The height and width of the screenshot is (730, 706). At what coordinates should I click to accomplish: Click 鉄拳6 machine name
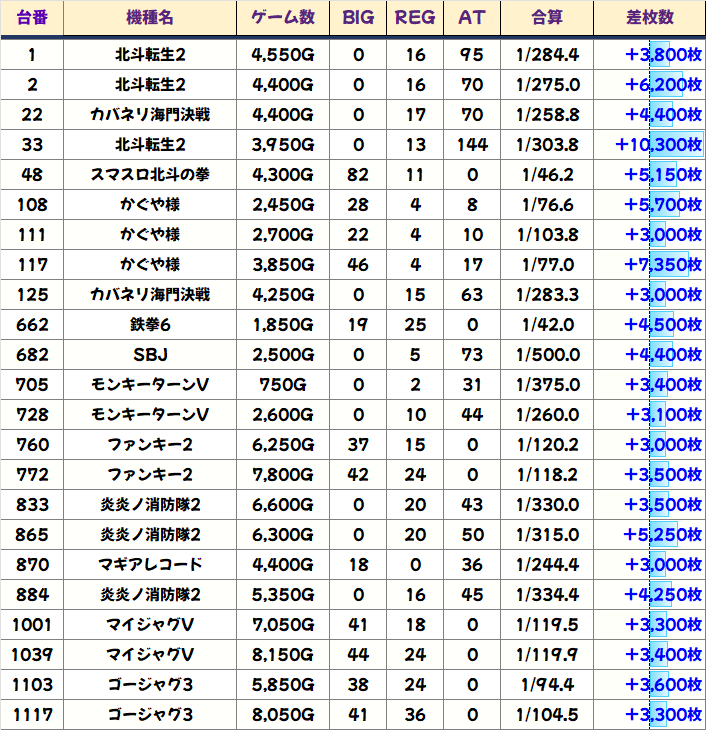tap(150, 325)
